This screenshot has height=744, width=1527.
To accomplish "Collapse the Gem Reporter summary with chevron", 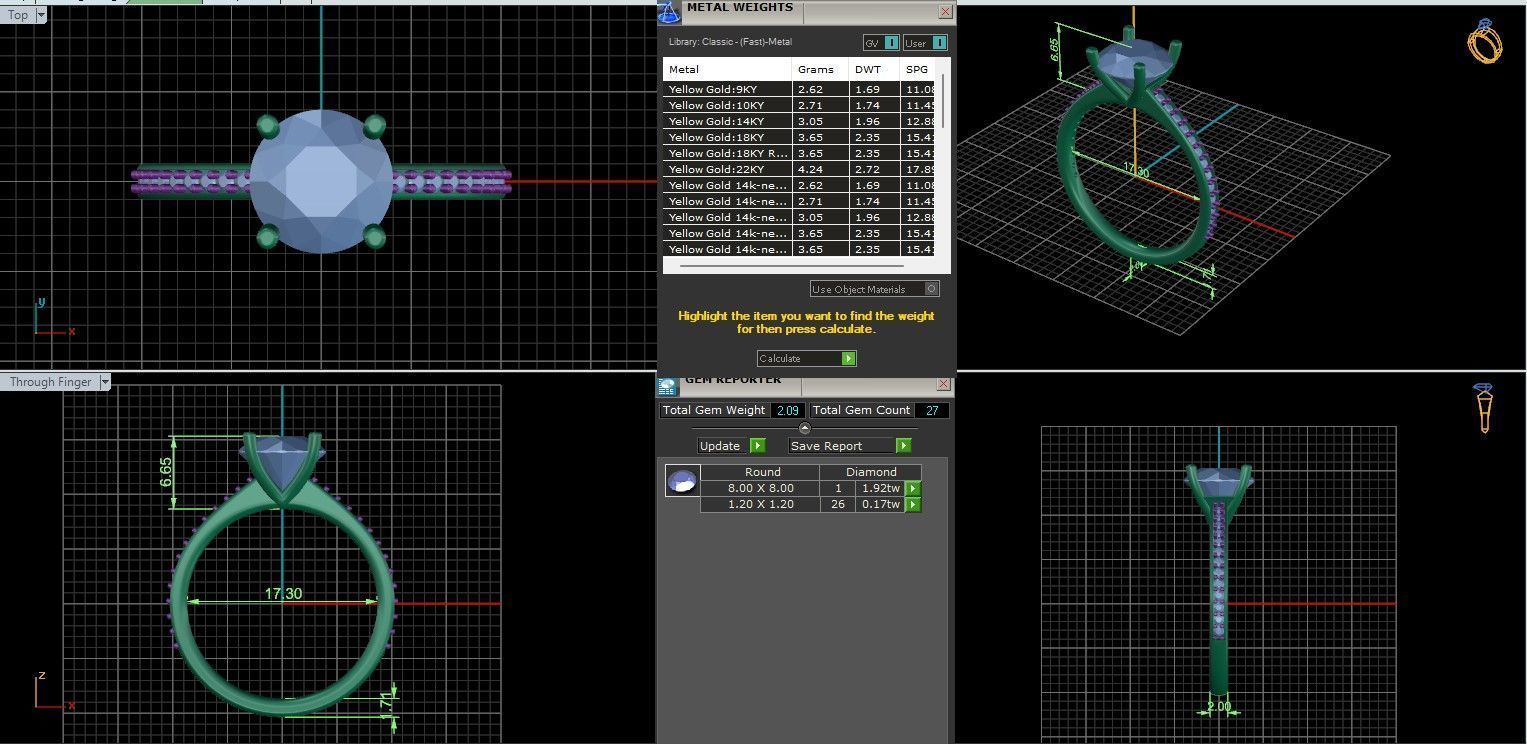I will [805, 428].
